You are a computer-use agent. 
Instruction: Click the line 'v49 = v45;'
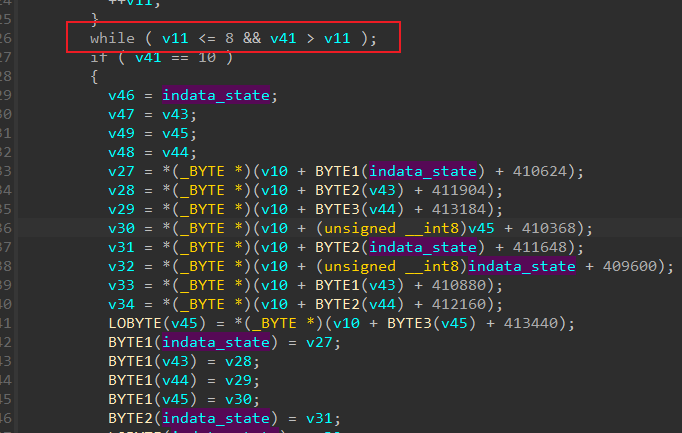(152, 133)
